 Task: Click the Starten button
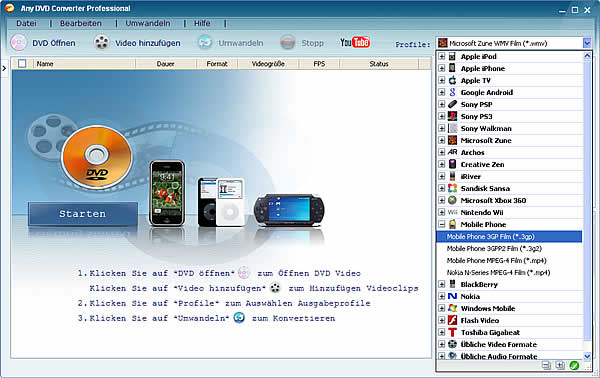coord(83,213)
